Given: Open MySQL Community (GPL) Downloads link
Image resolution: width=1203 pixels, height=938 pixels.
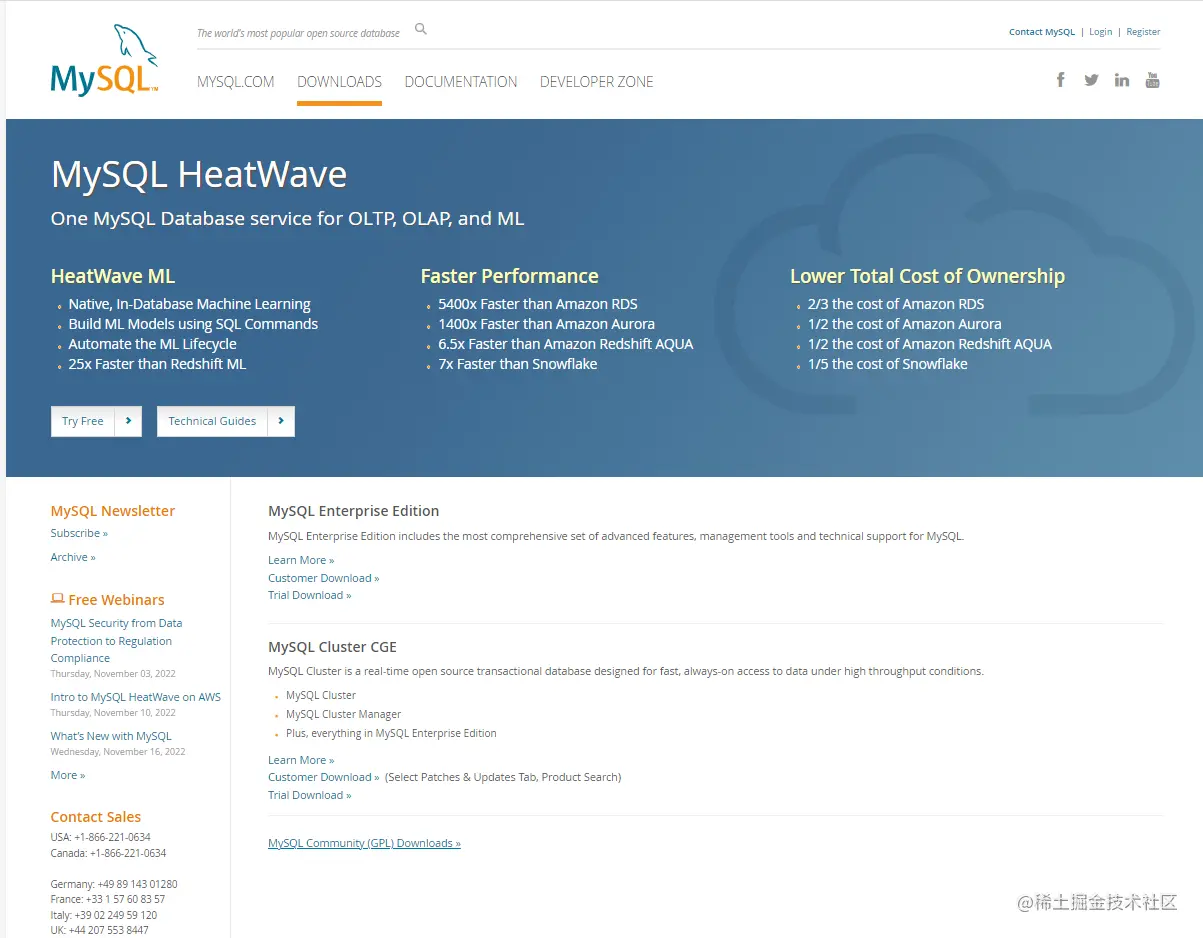Looking at the screenshot, I should click(x=364, y=843).
